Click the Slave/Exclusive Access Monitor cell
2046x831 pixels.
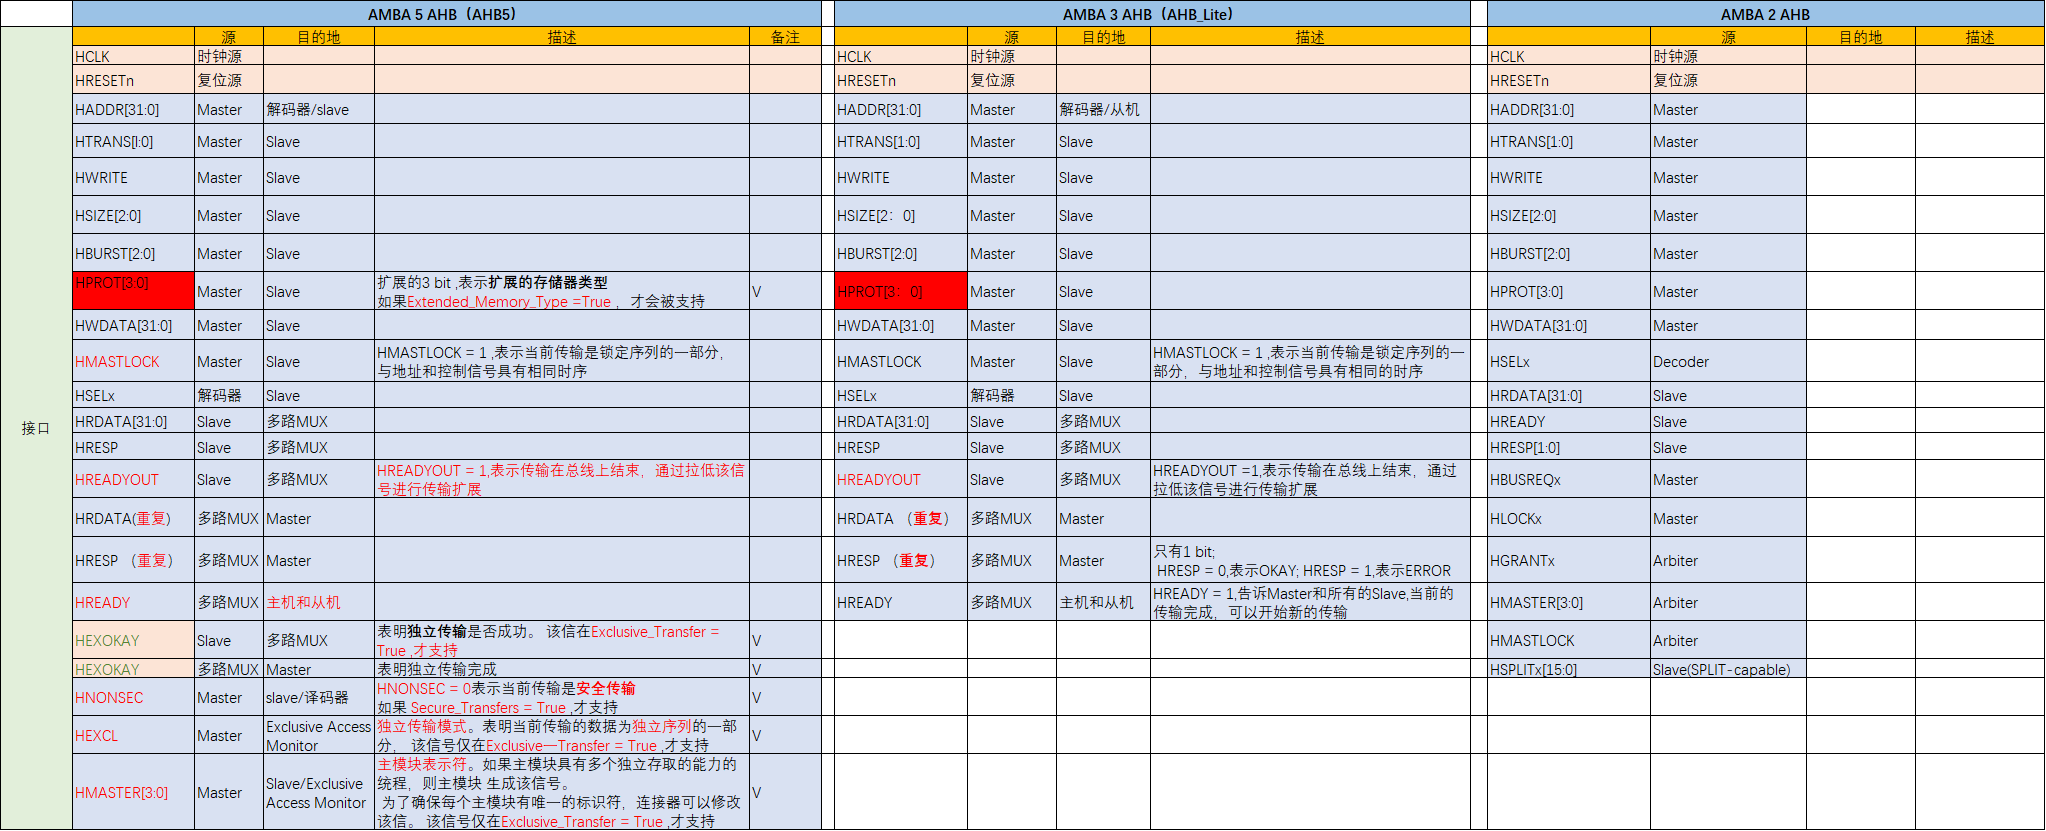pyautogui.click(x=319, y=792)
